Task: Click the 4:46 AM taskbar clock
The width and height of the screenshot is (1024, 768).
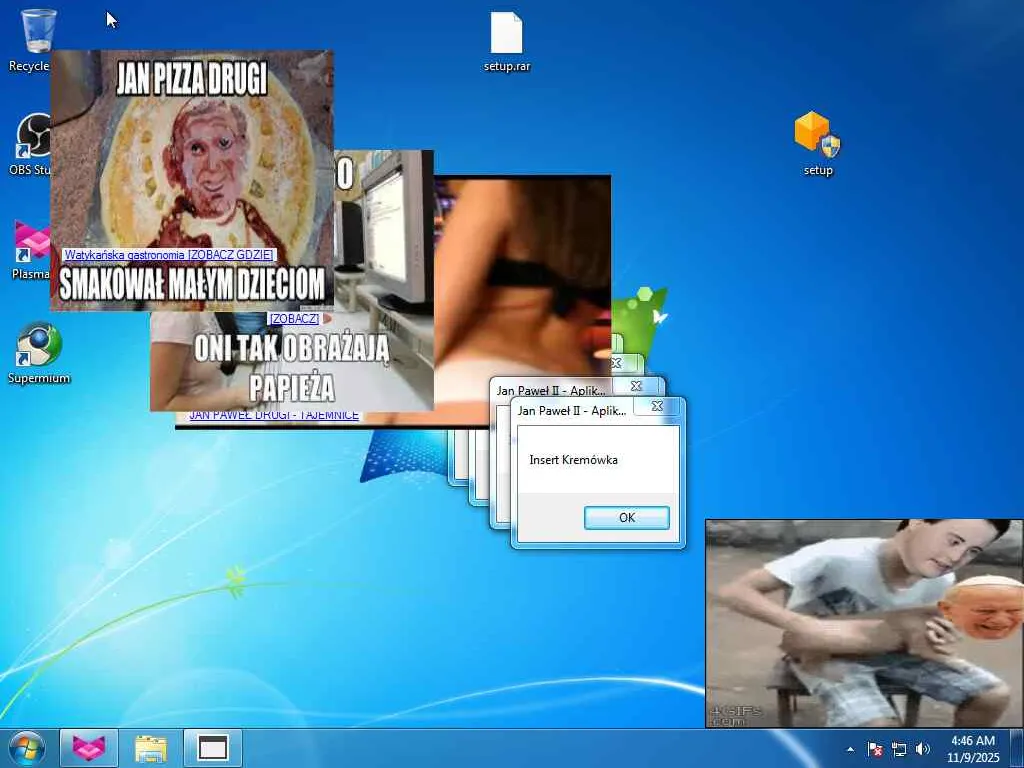Action: point(973,749)
